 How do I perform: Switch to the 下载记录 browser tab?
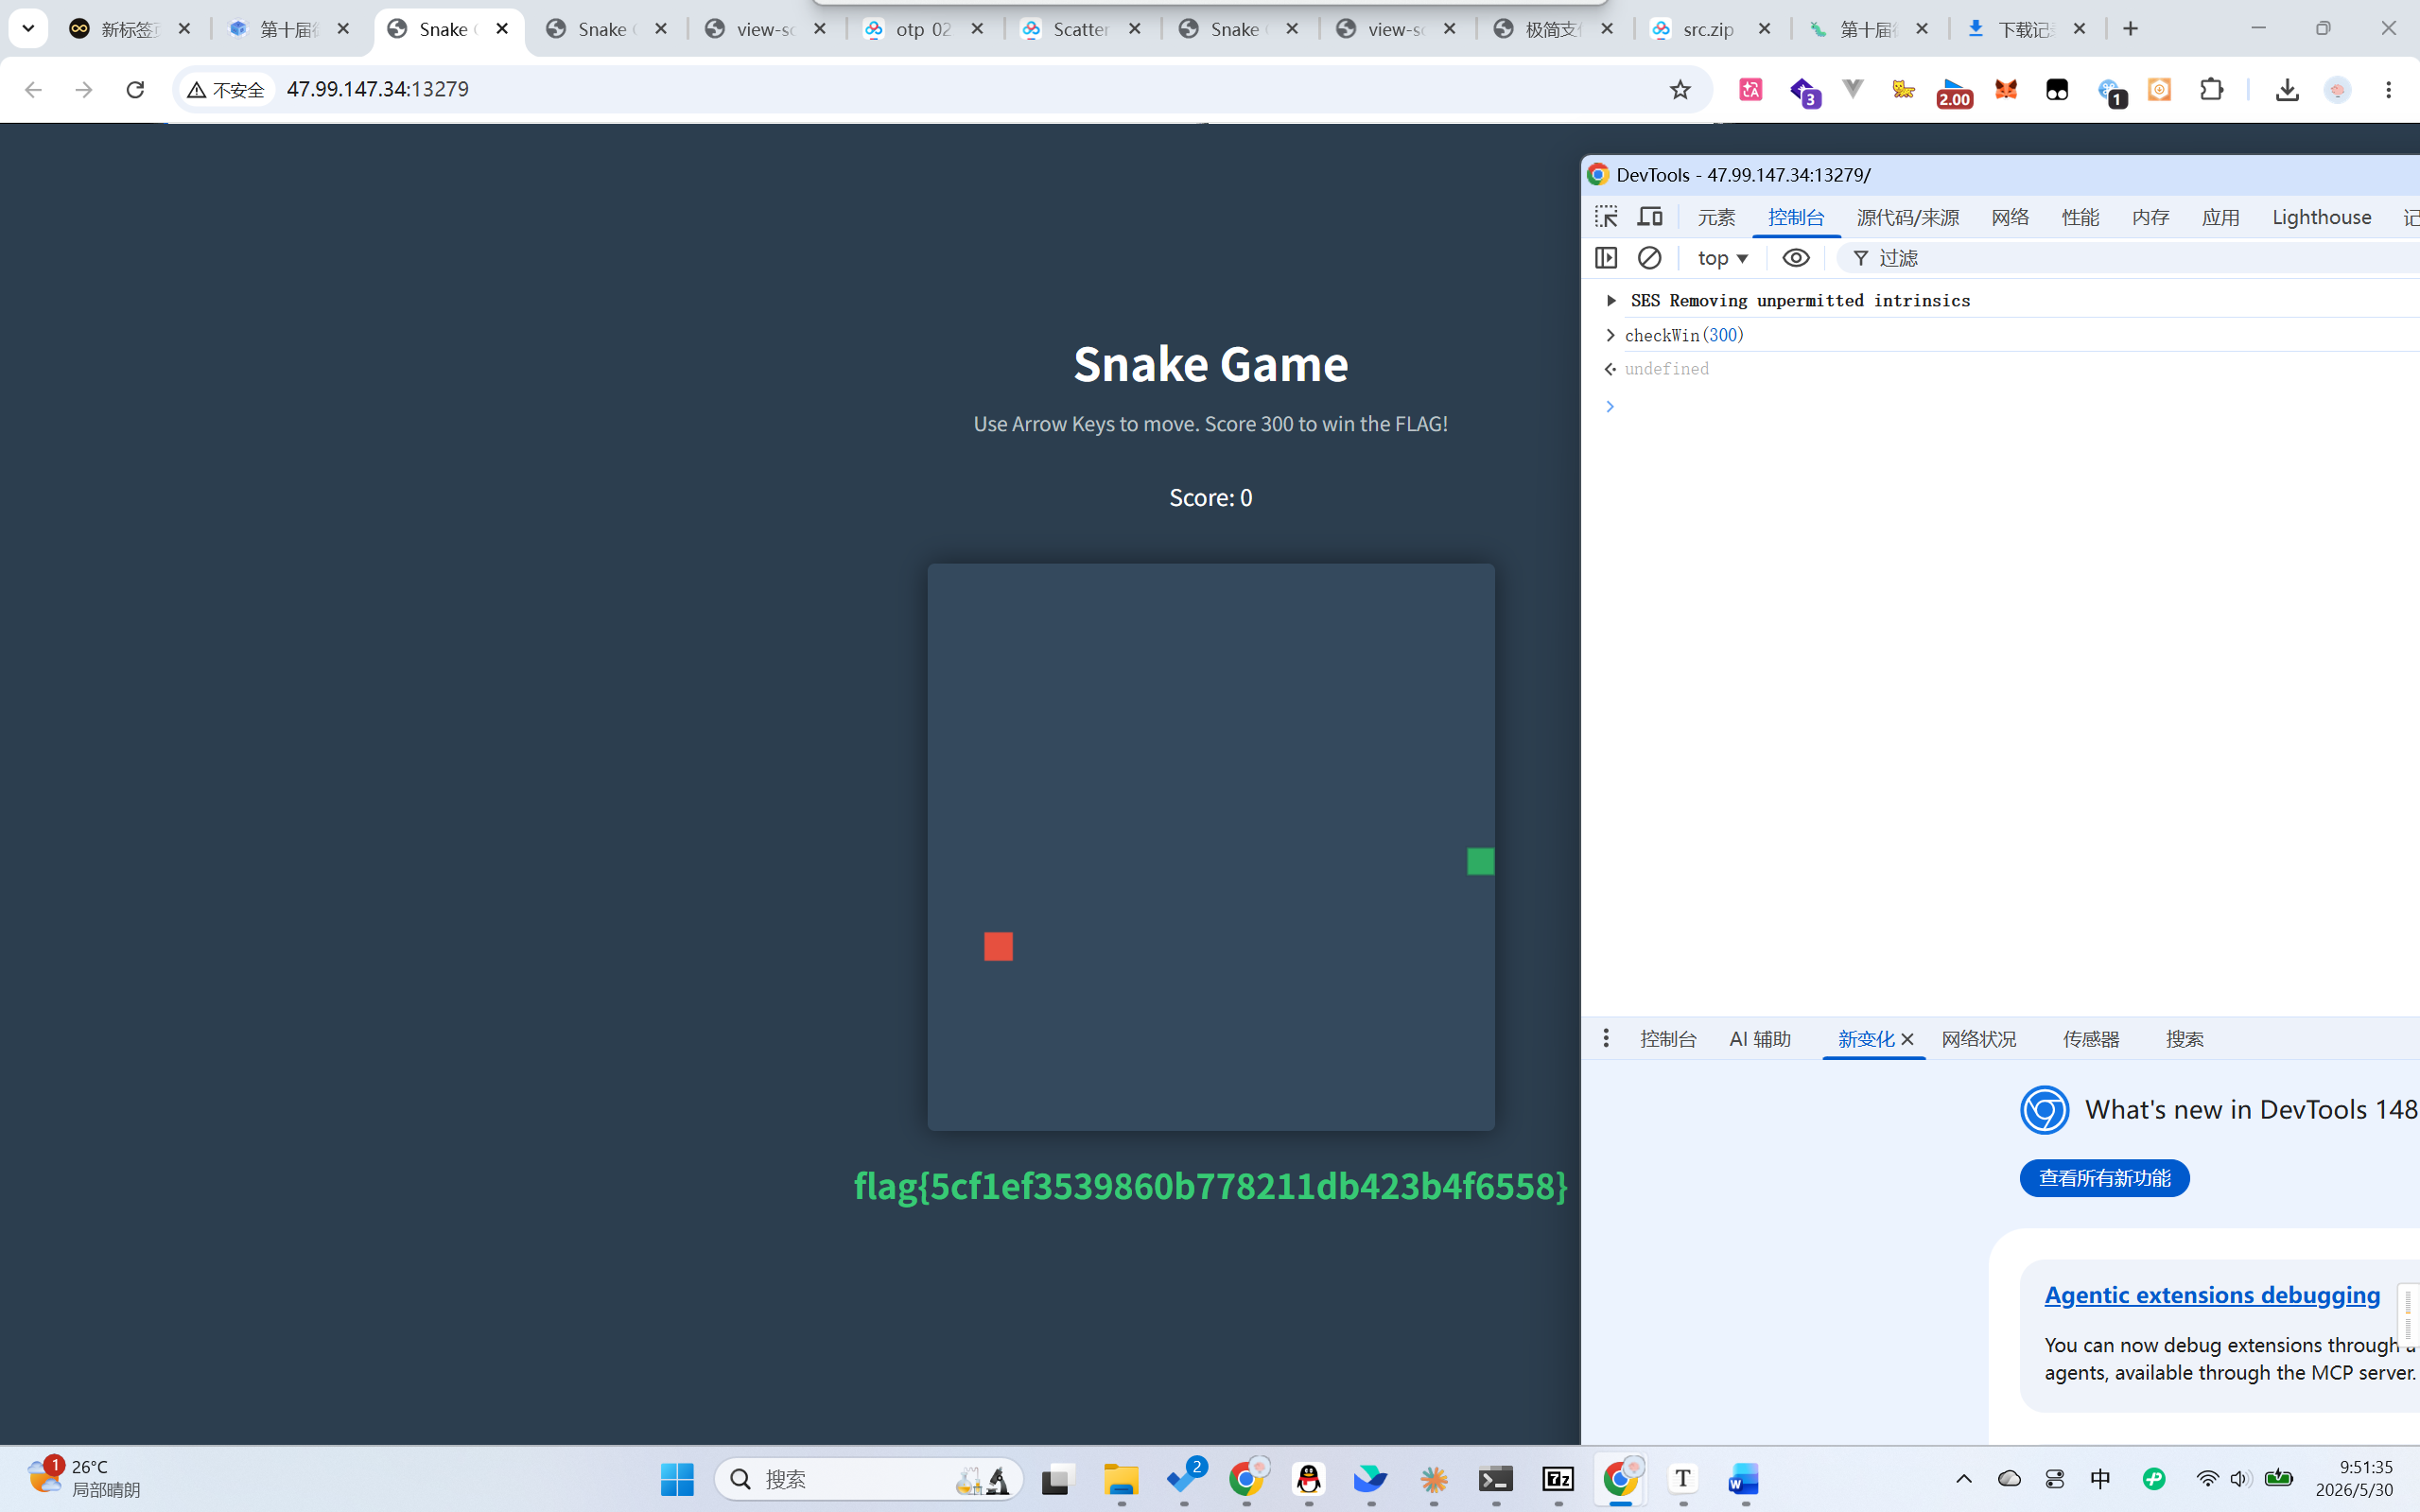(2026, 29)
